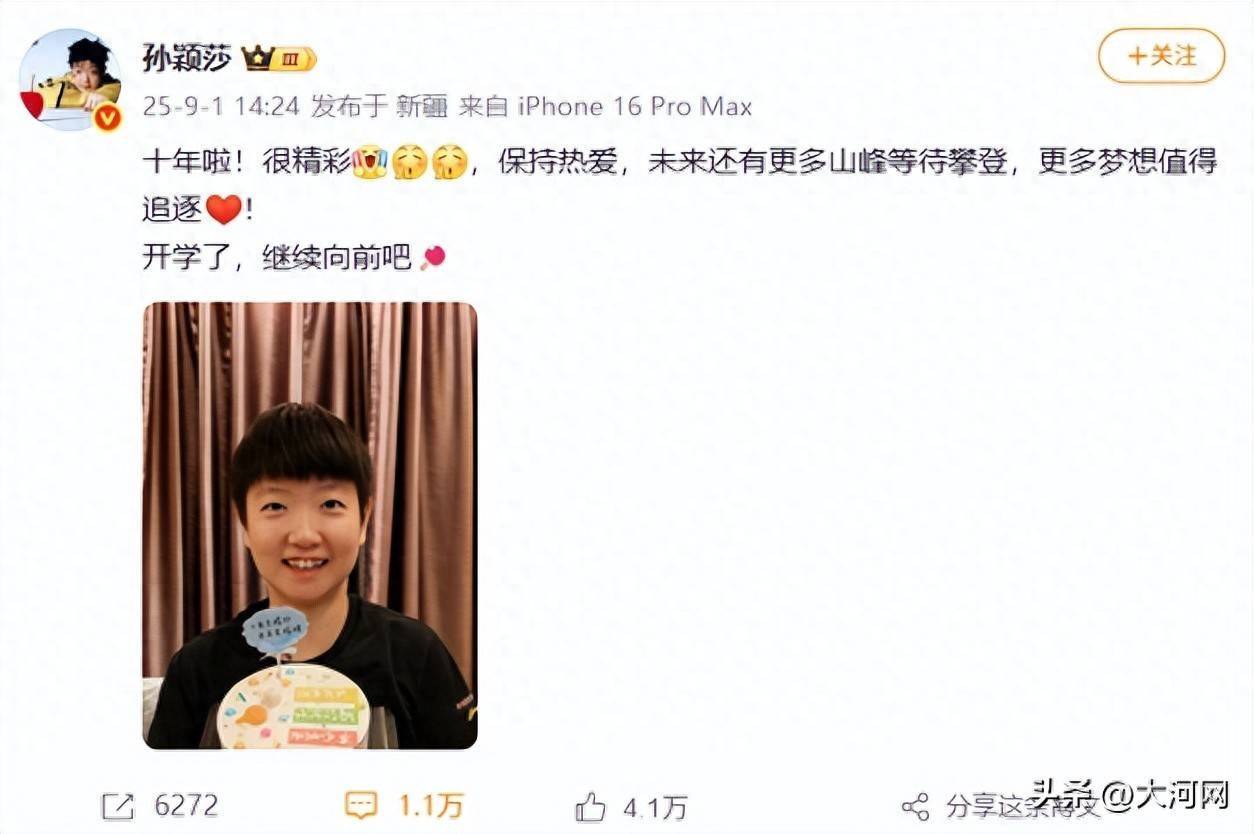Click the 1.1万 comment count
The width and height of the screenshot is (1254, 834).
click(x=432, y=806)
